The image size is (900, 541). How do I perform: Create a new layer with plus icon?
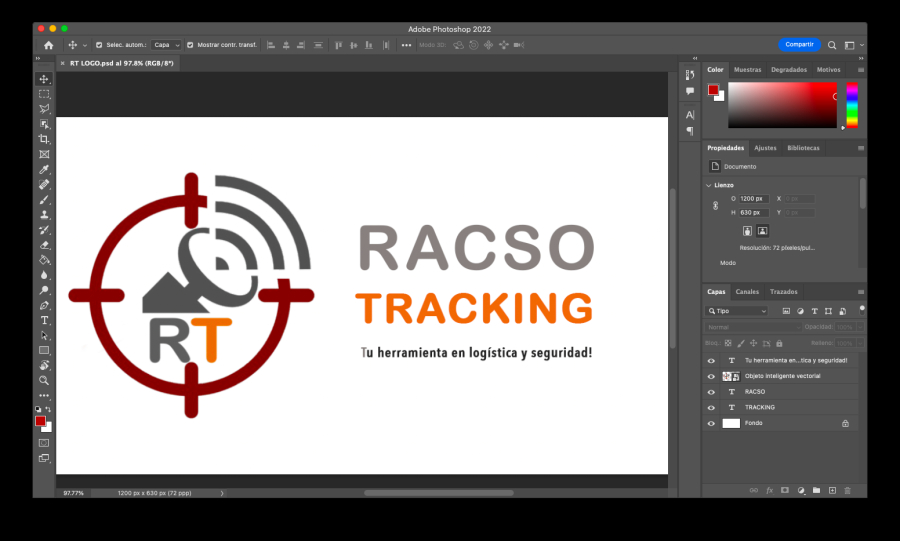[x=832, y=490]
